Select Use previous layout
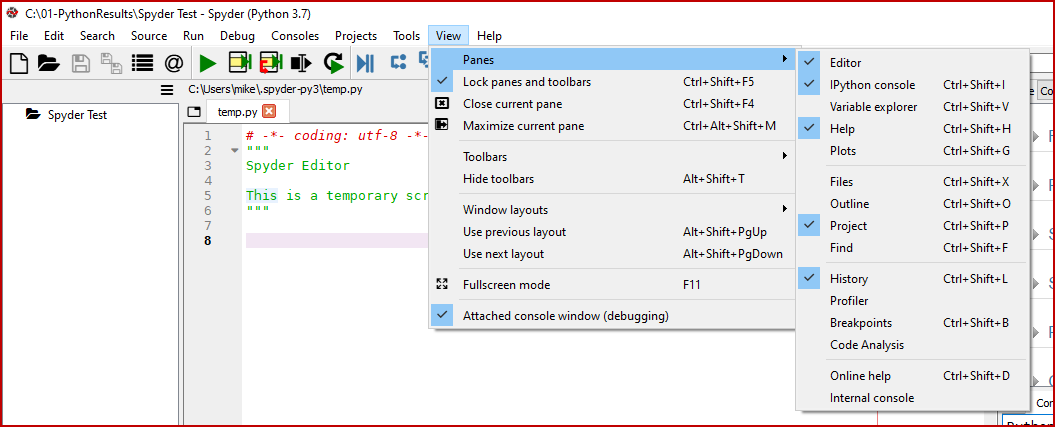This screenshot has width=1055, height=427. pos(612,232)
